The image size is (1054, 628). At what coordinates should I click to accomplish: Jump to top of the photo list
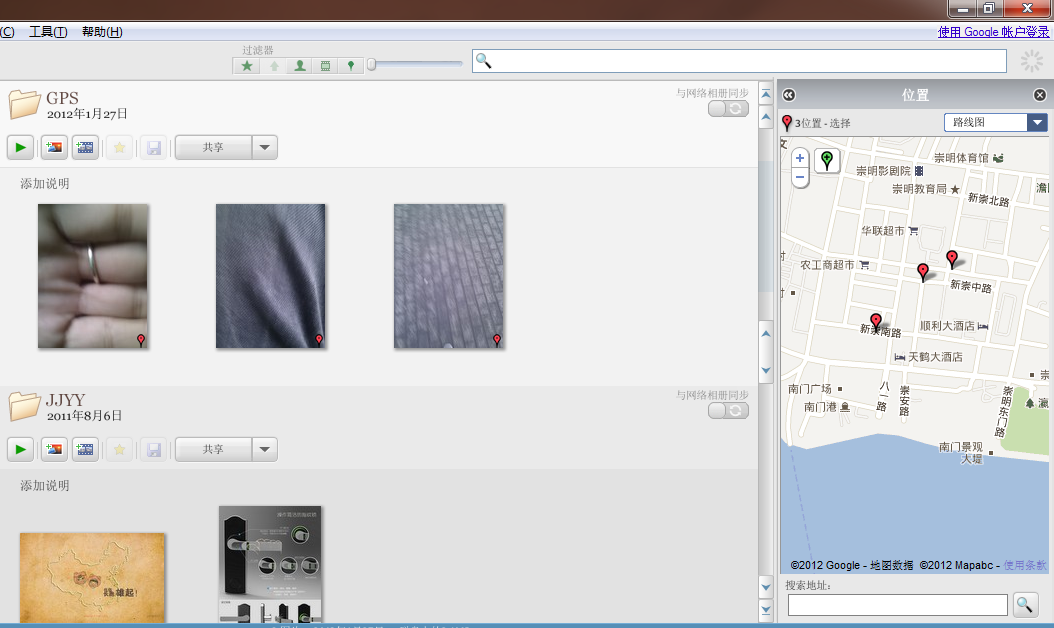[766, 94]
